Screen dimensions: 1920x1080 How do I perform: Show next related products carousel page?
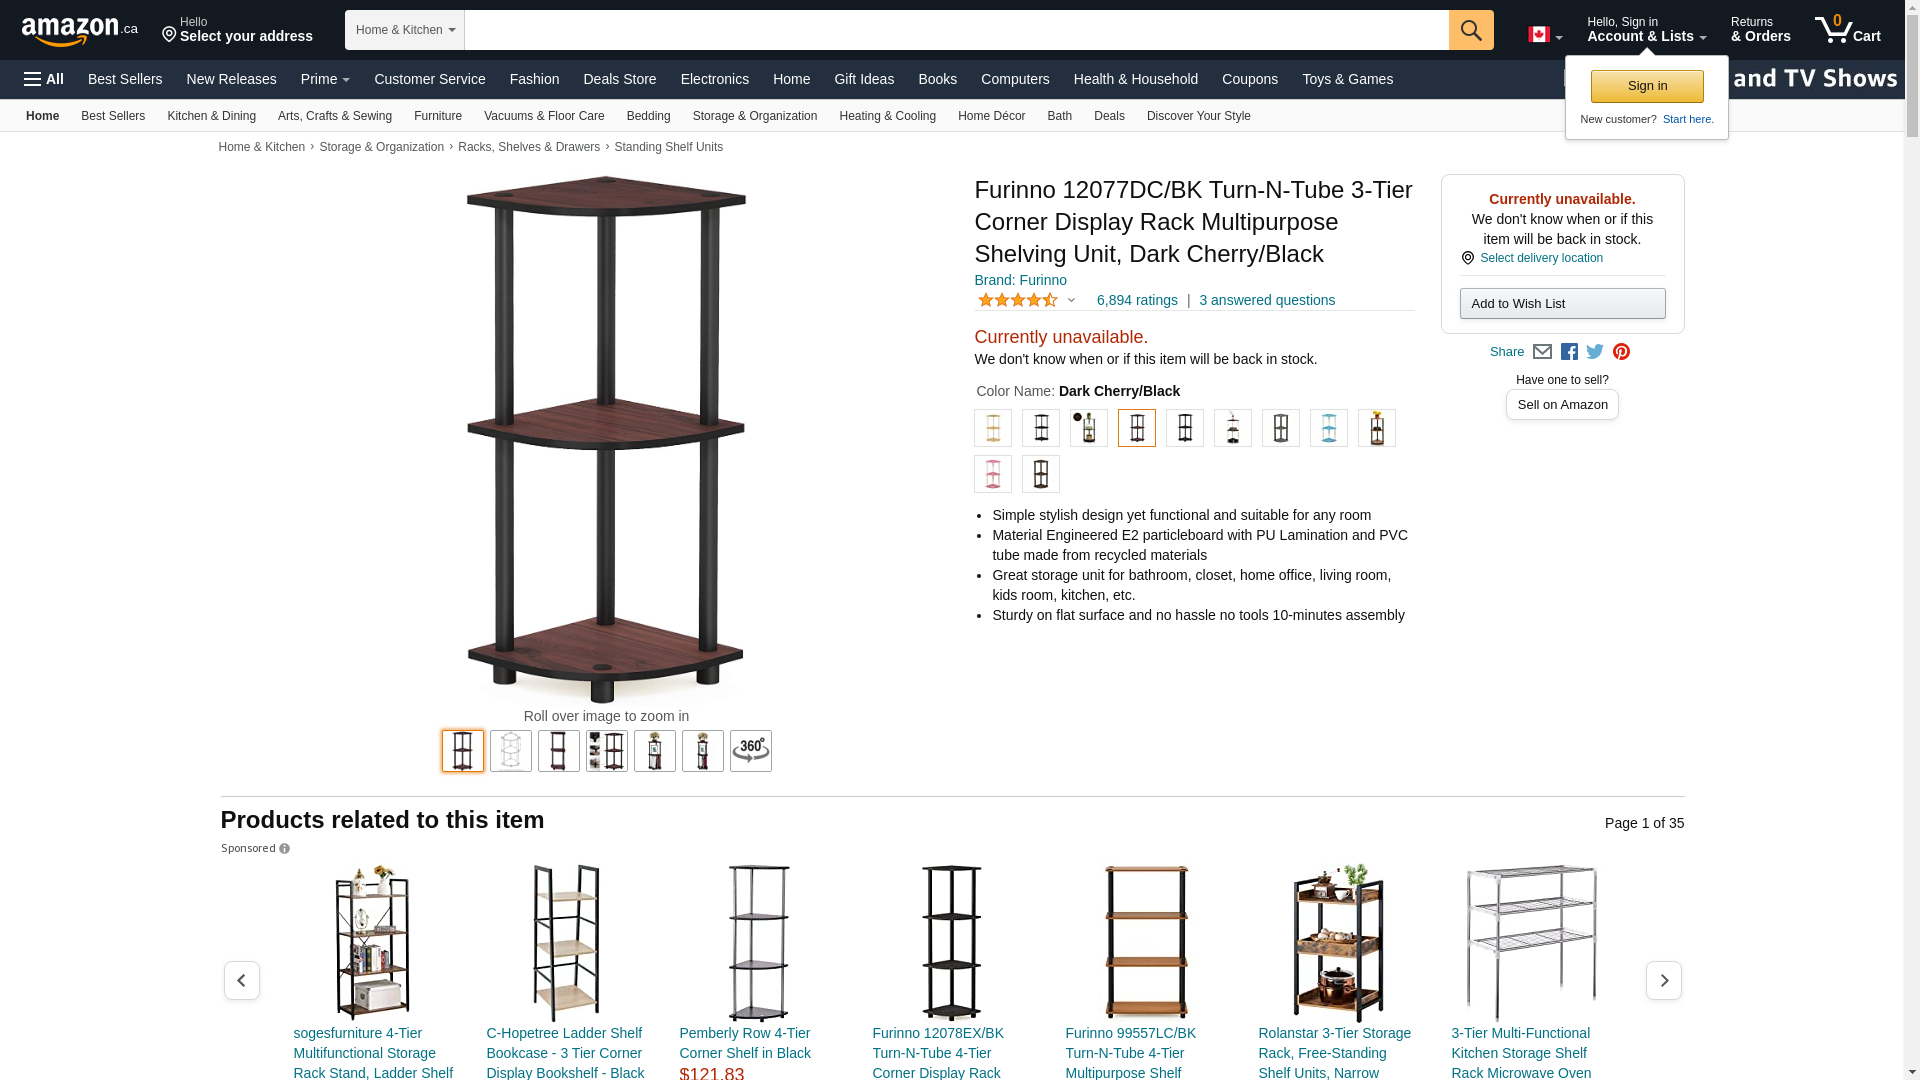coord(1664,981)
